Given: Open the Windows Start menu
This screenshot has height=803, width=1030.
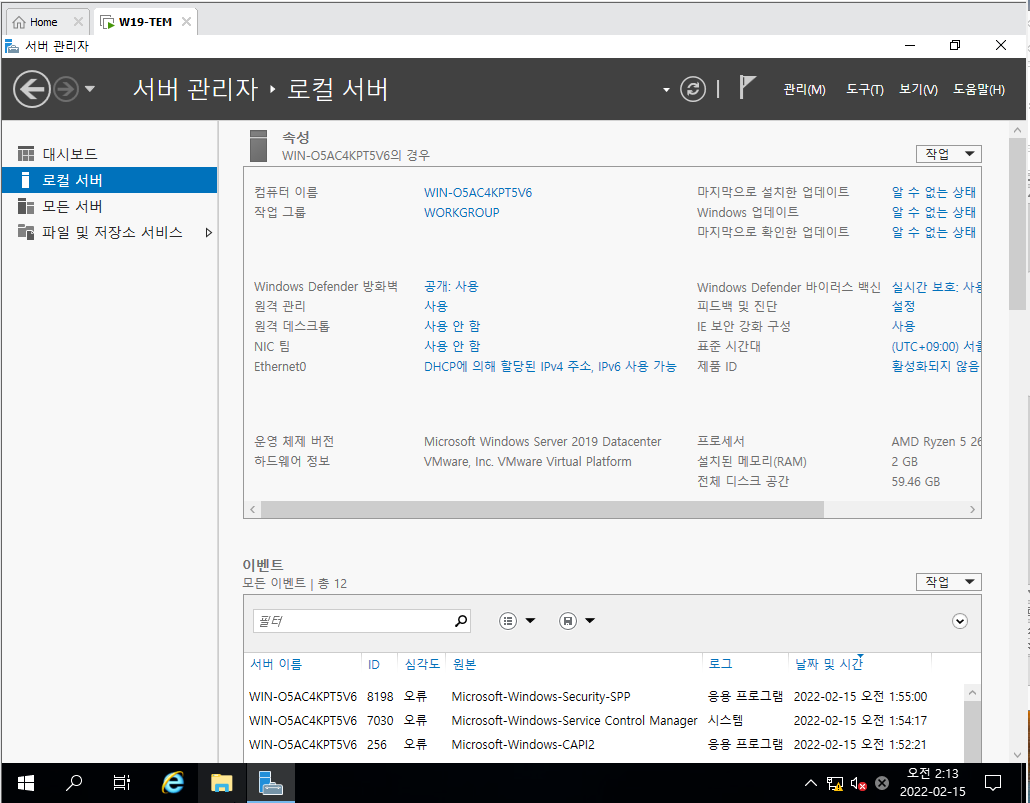Looking at the screenshot, I should pyautogui.click(x=26, y=783).
